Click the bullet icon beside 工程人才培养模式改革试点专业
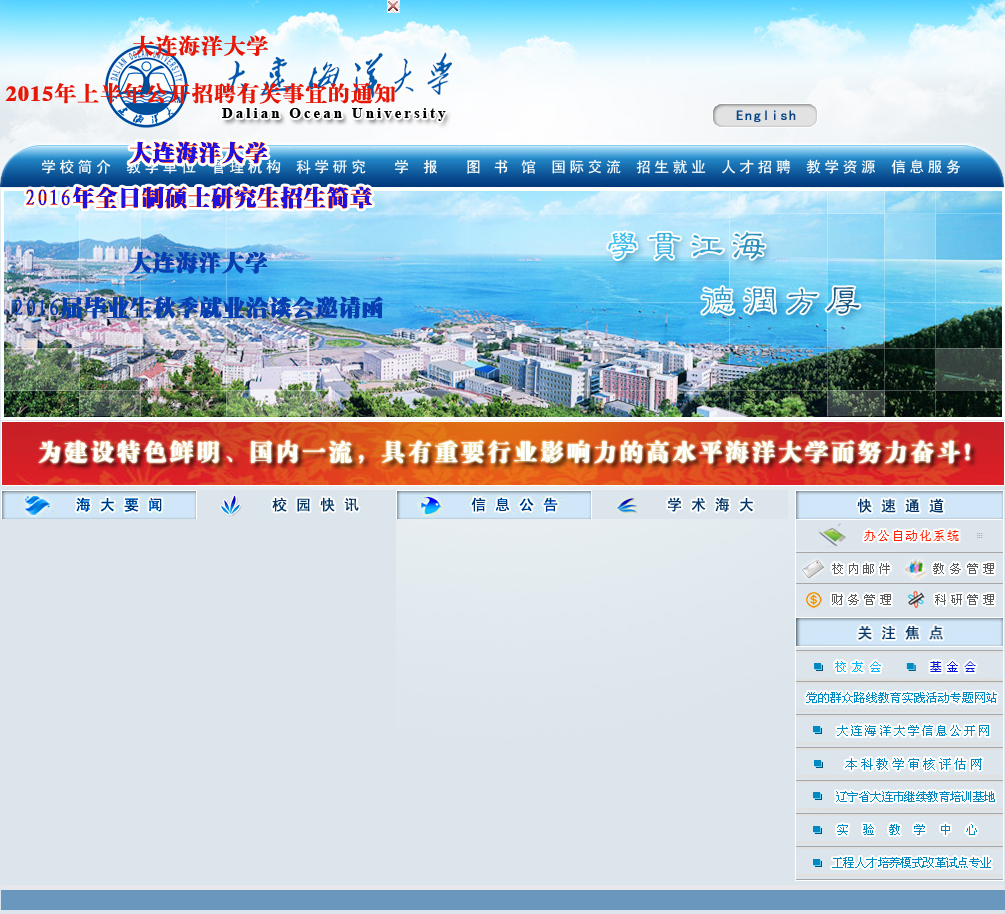The height and width of the screenshot is (914, 1005). click(817, 863)
